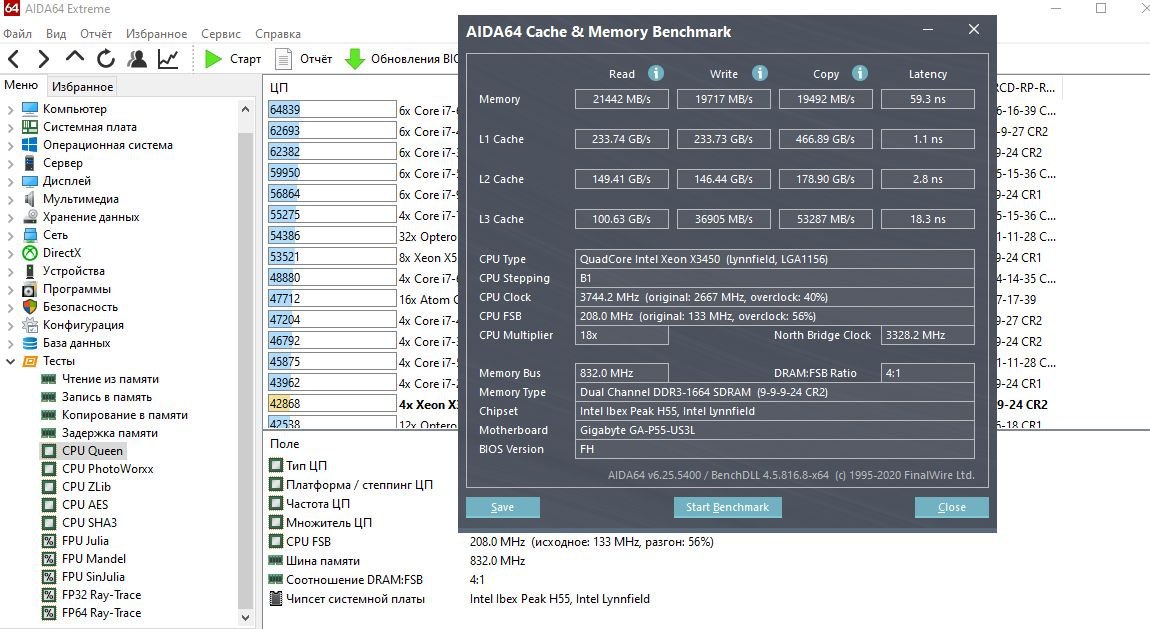Click the Start Benchmark button
1150x629 pixels.
(728, 507)
